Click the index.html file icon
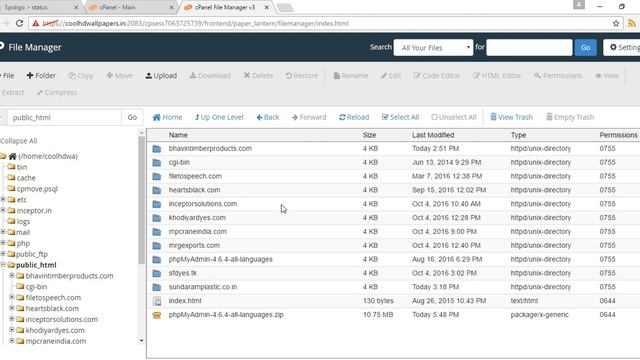 click(x=157, y=301)
